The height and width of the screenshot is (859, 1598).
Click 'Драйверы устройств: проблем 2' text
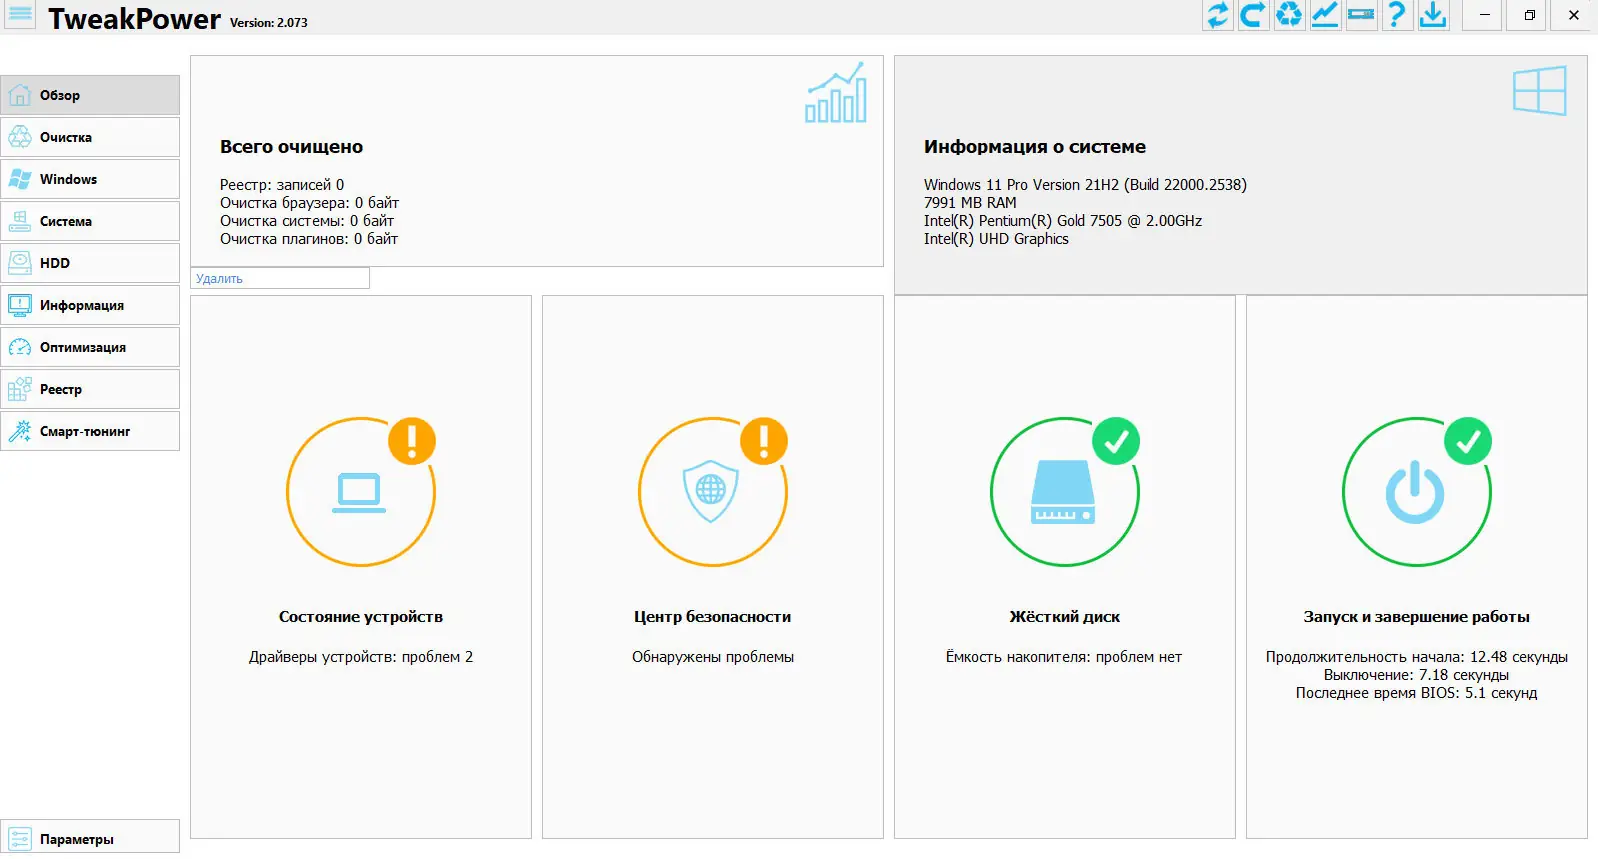(x=361, y=657)
